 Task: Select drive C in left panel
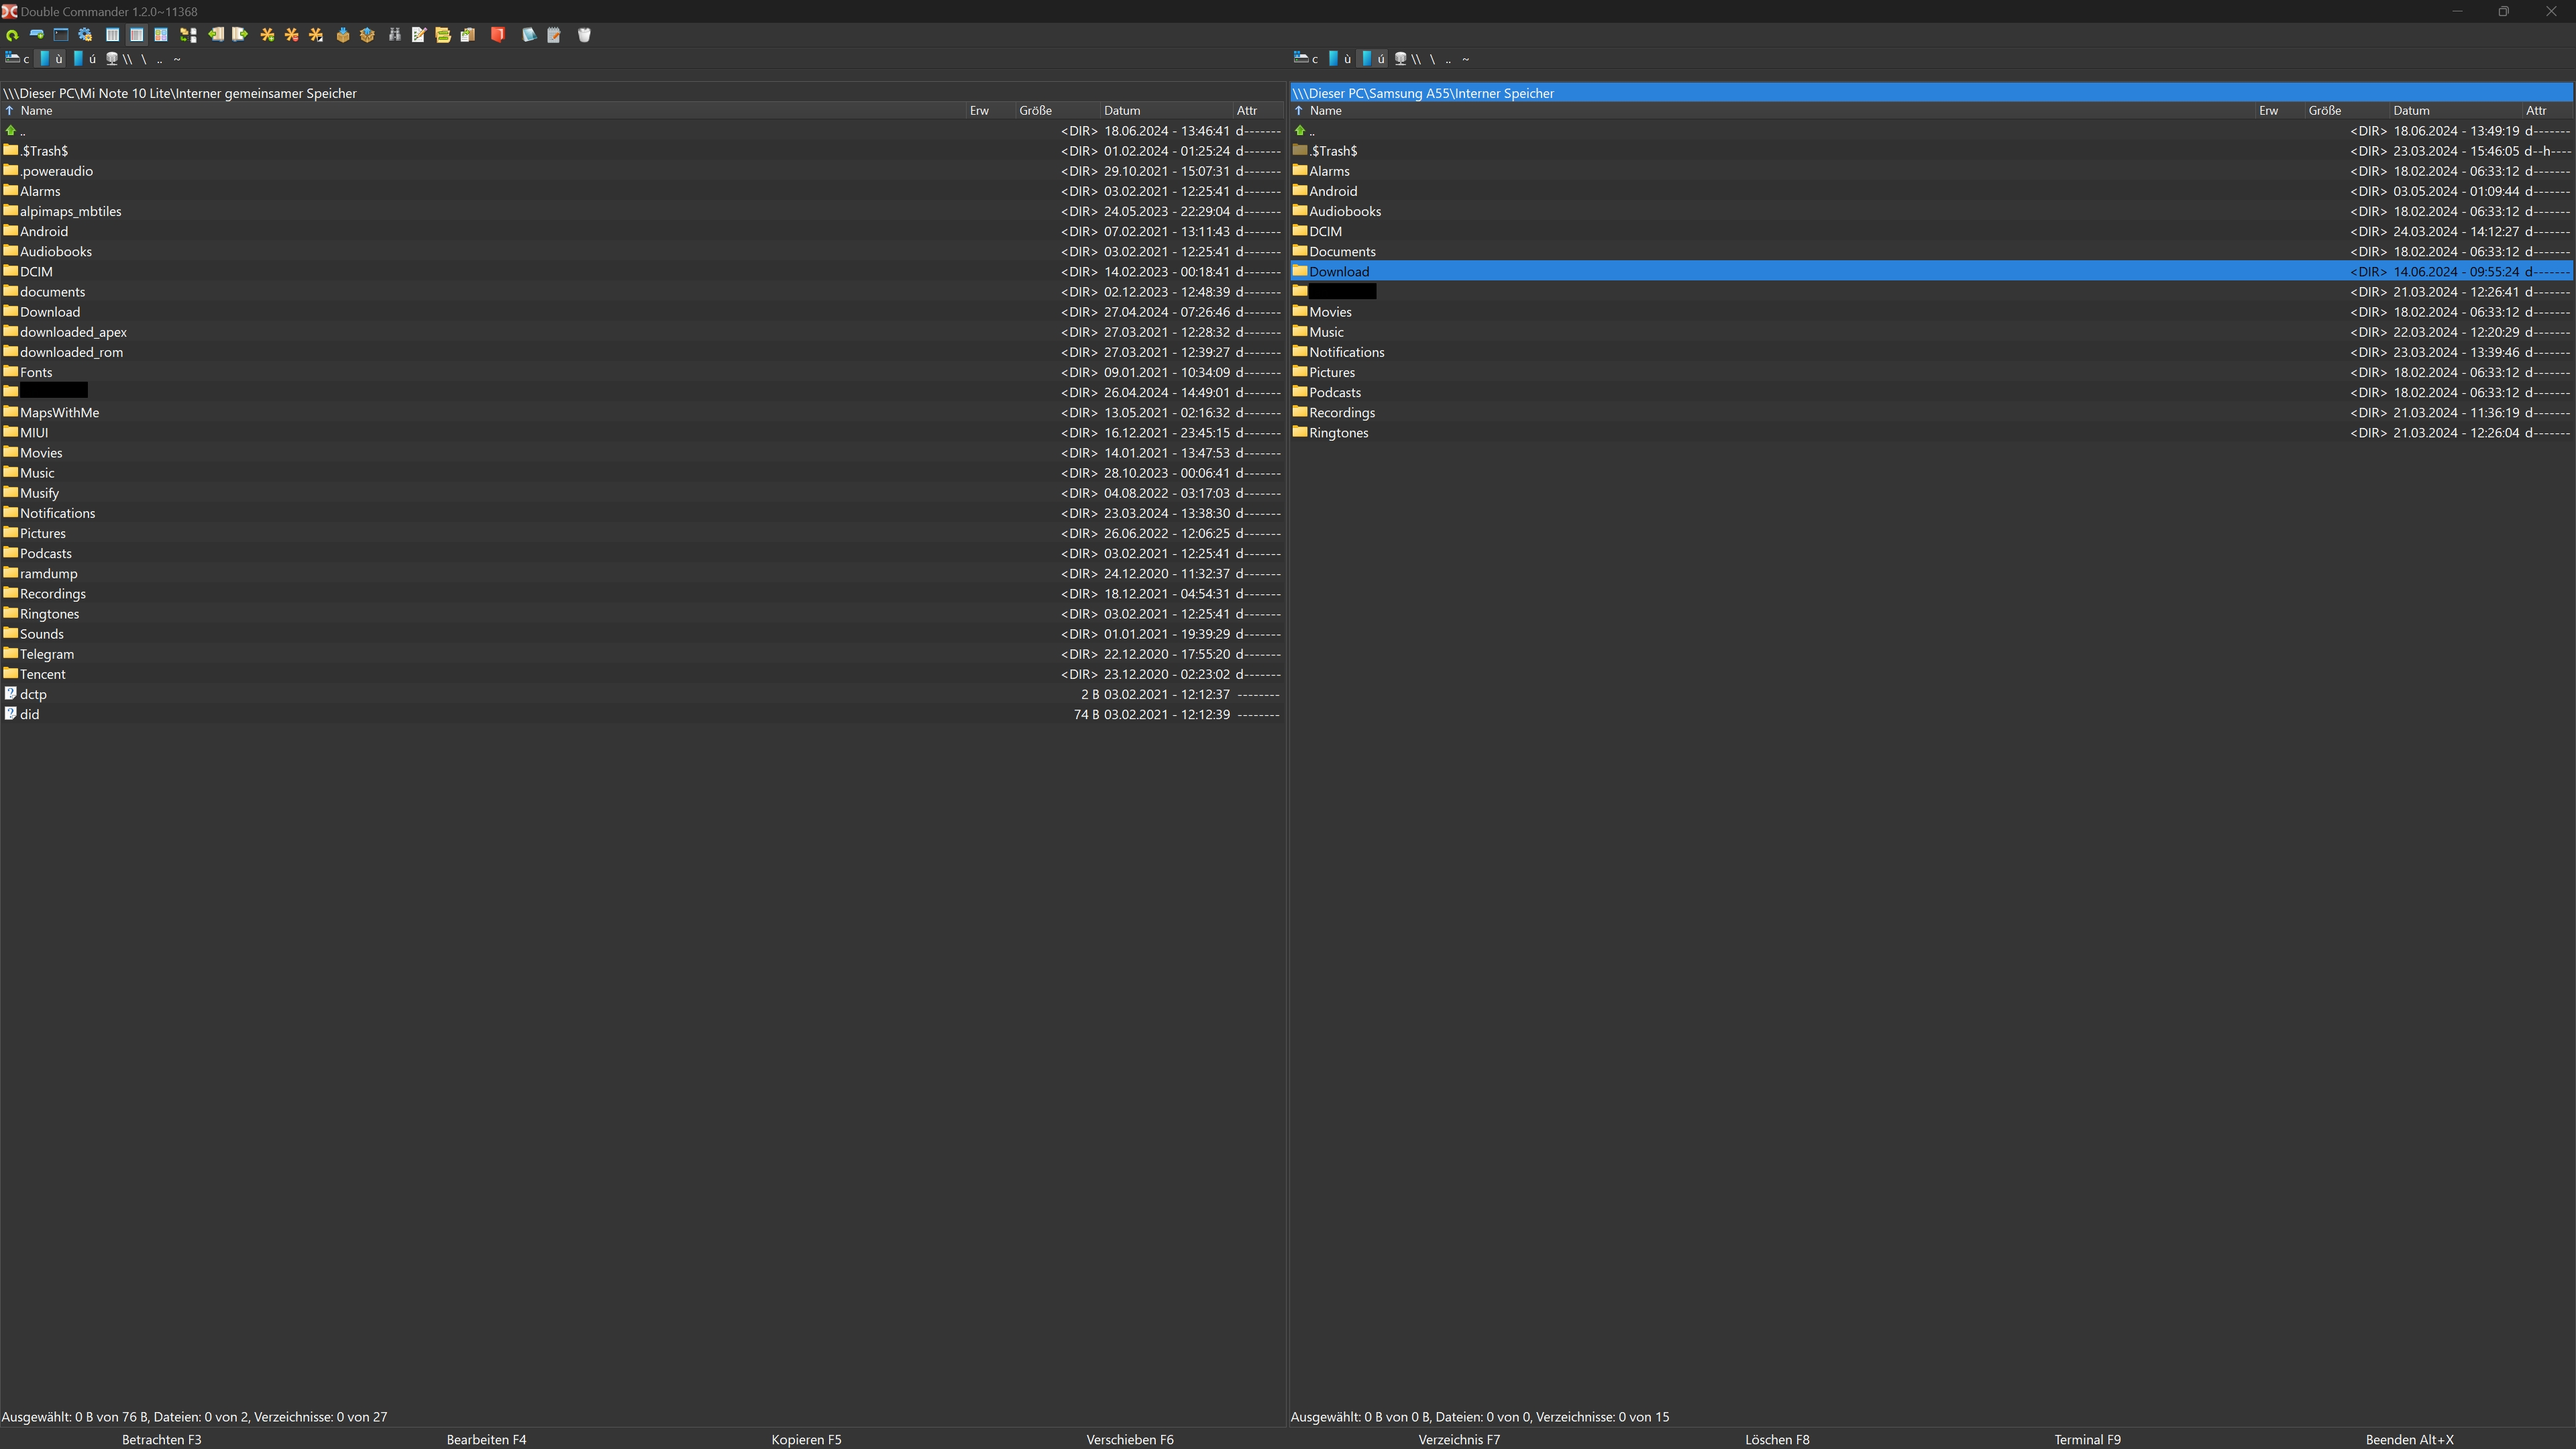pos(17,59)
